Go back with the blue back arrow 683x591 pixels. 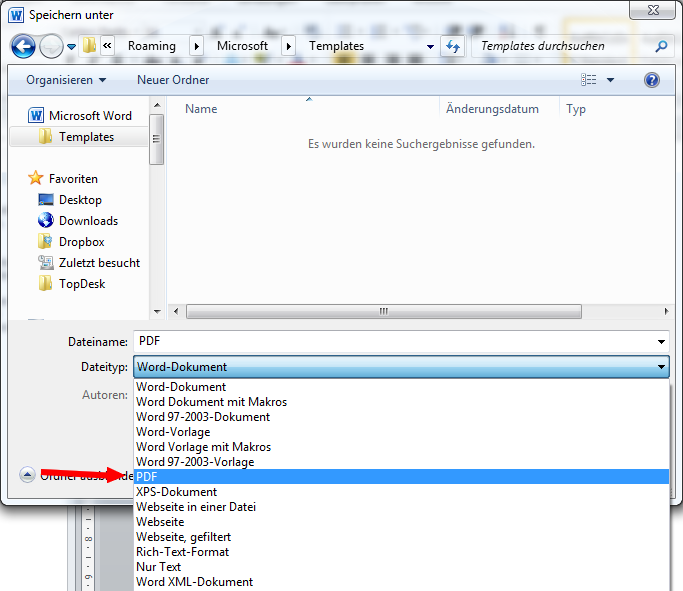click(x=23, y=46)
